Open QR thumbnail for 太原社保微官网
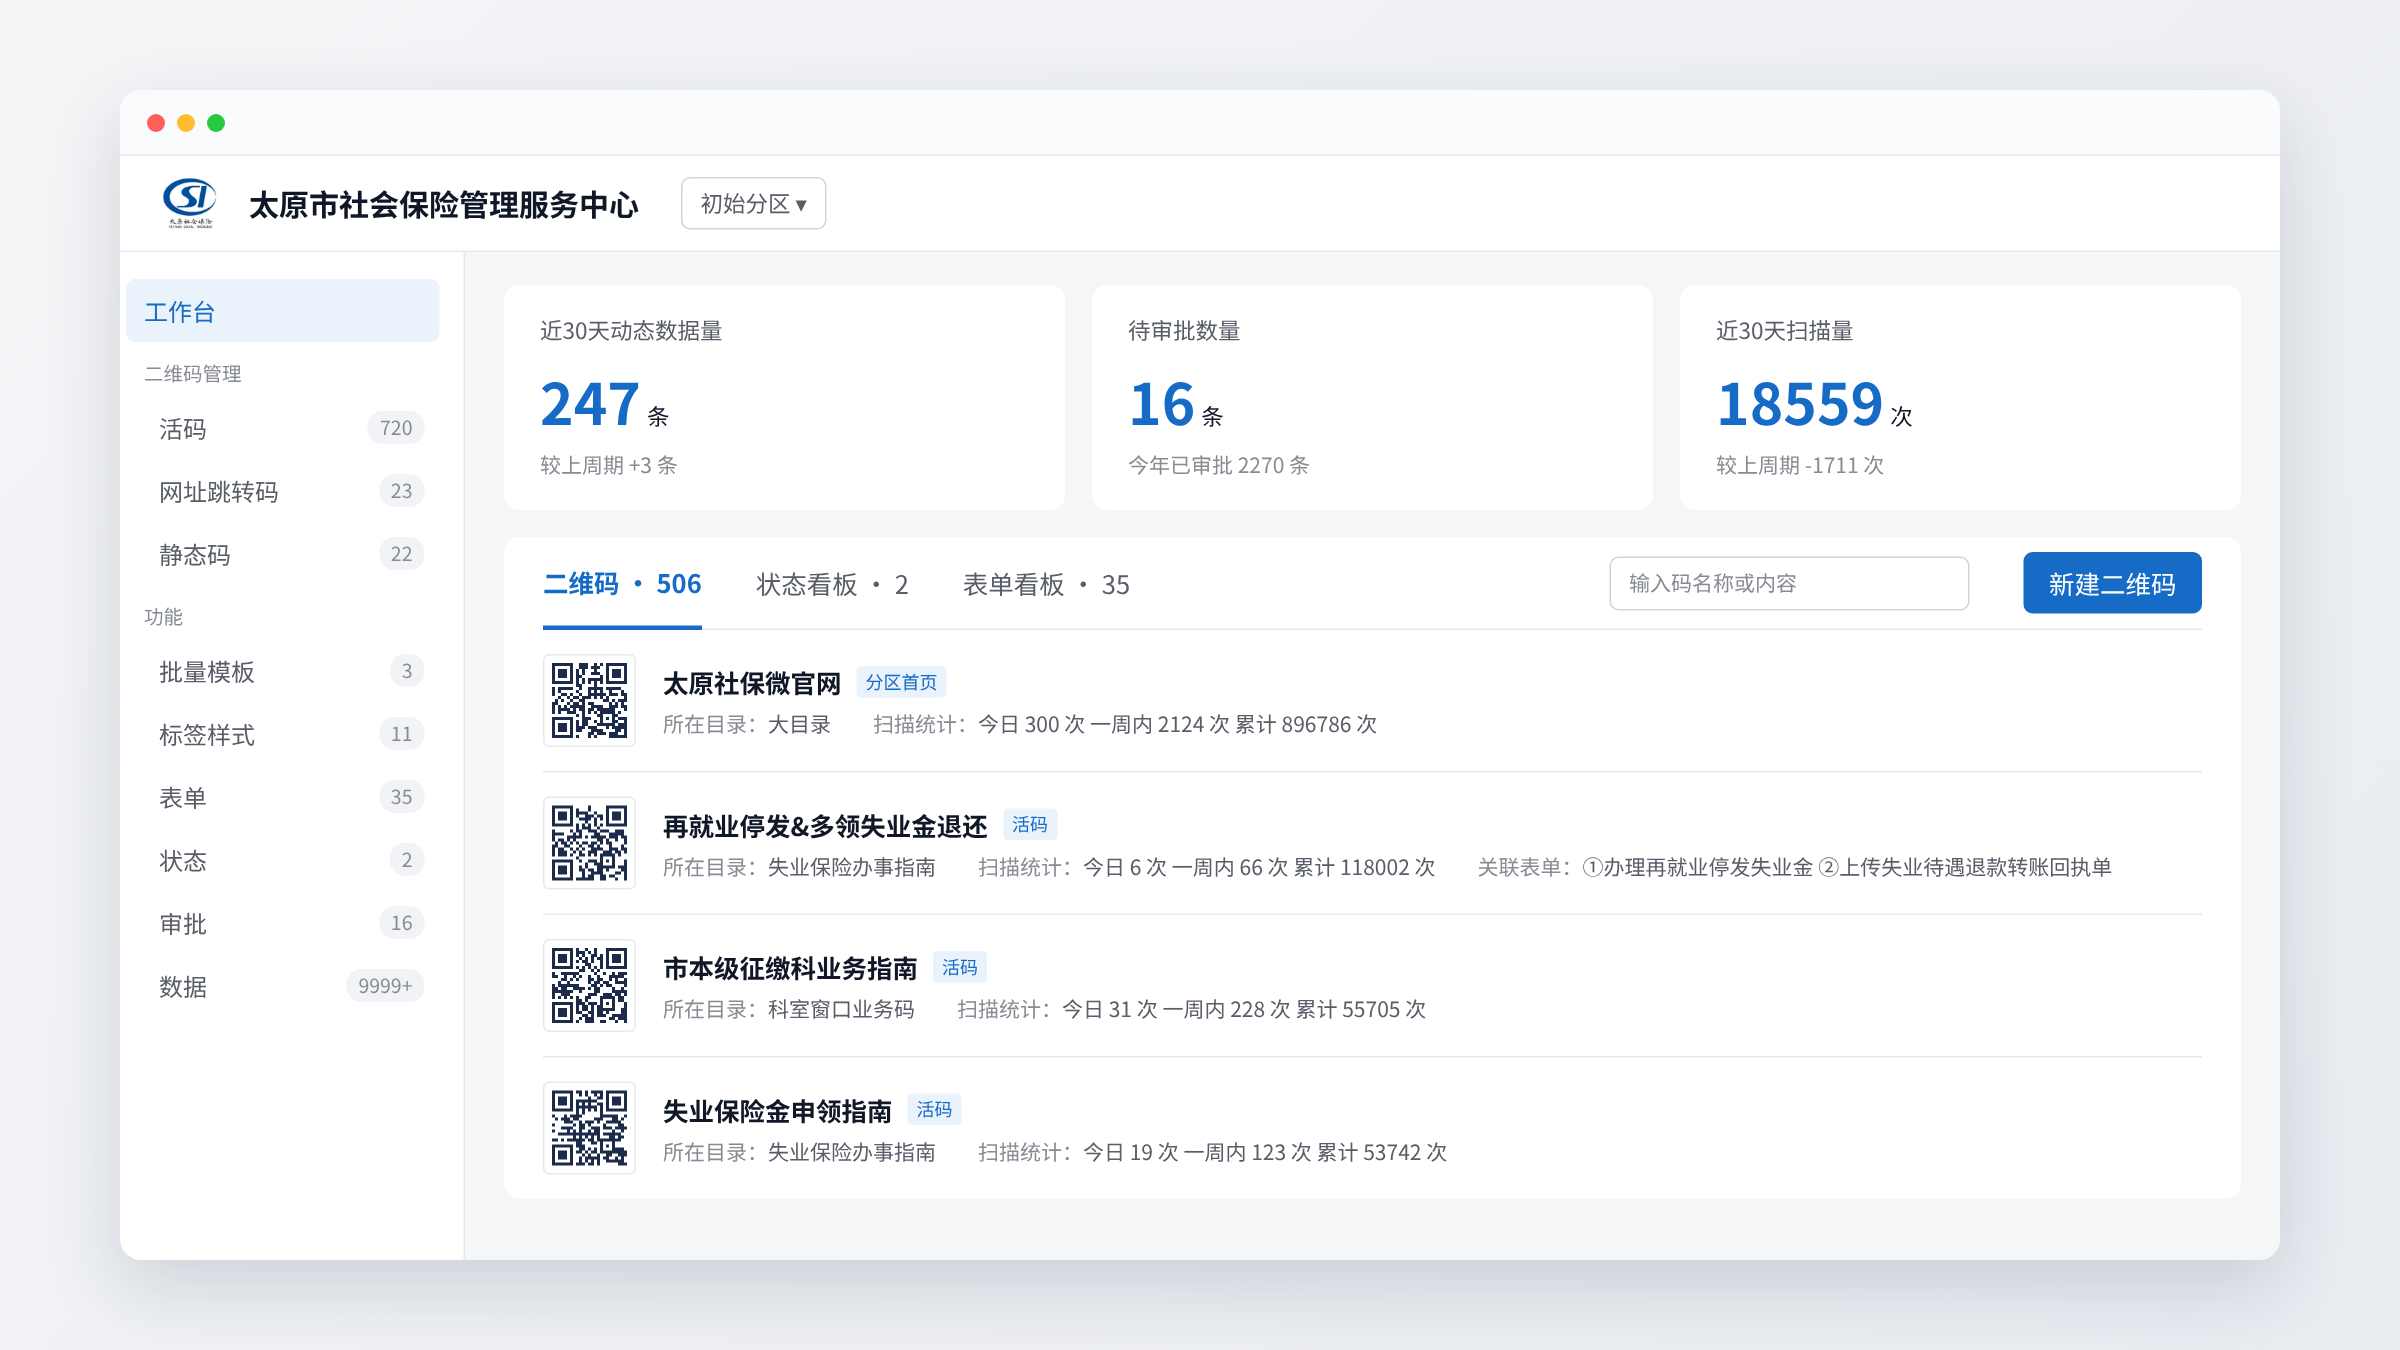This screenshot has height=1350, width=2400. (589, 700)
